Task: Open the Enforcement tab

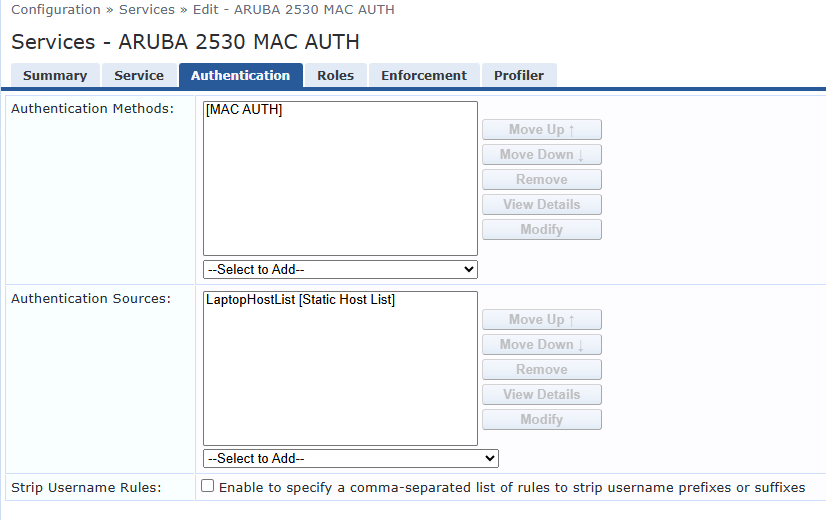Action: coord(424,75)
